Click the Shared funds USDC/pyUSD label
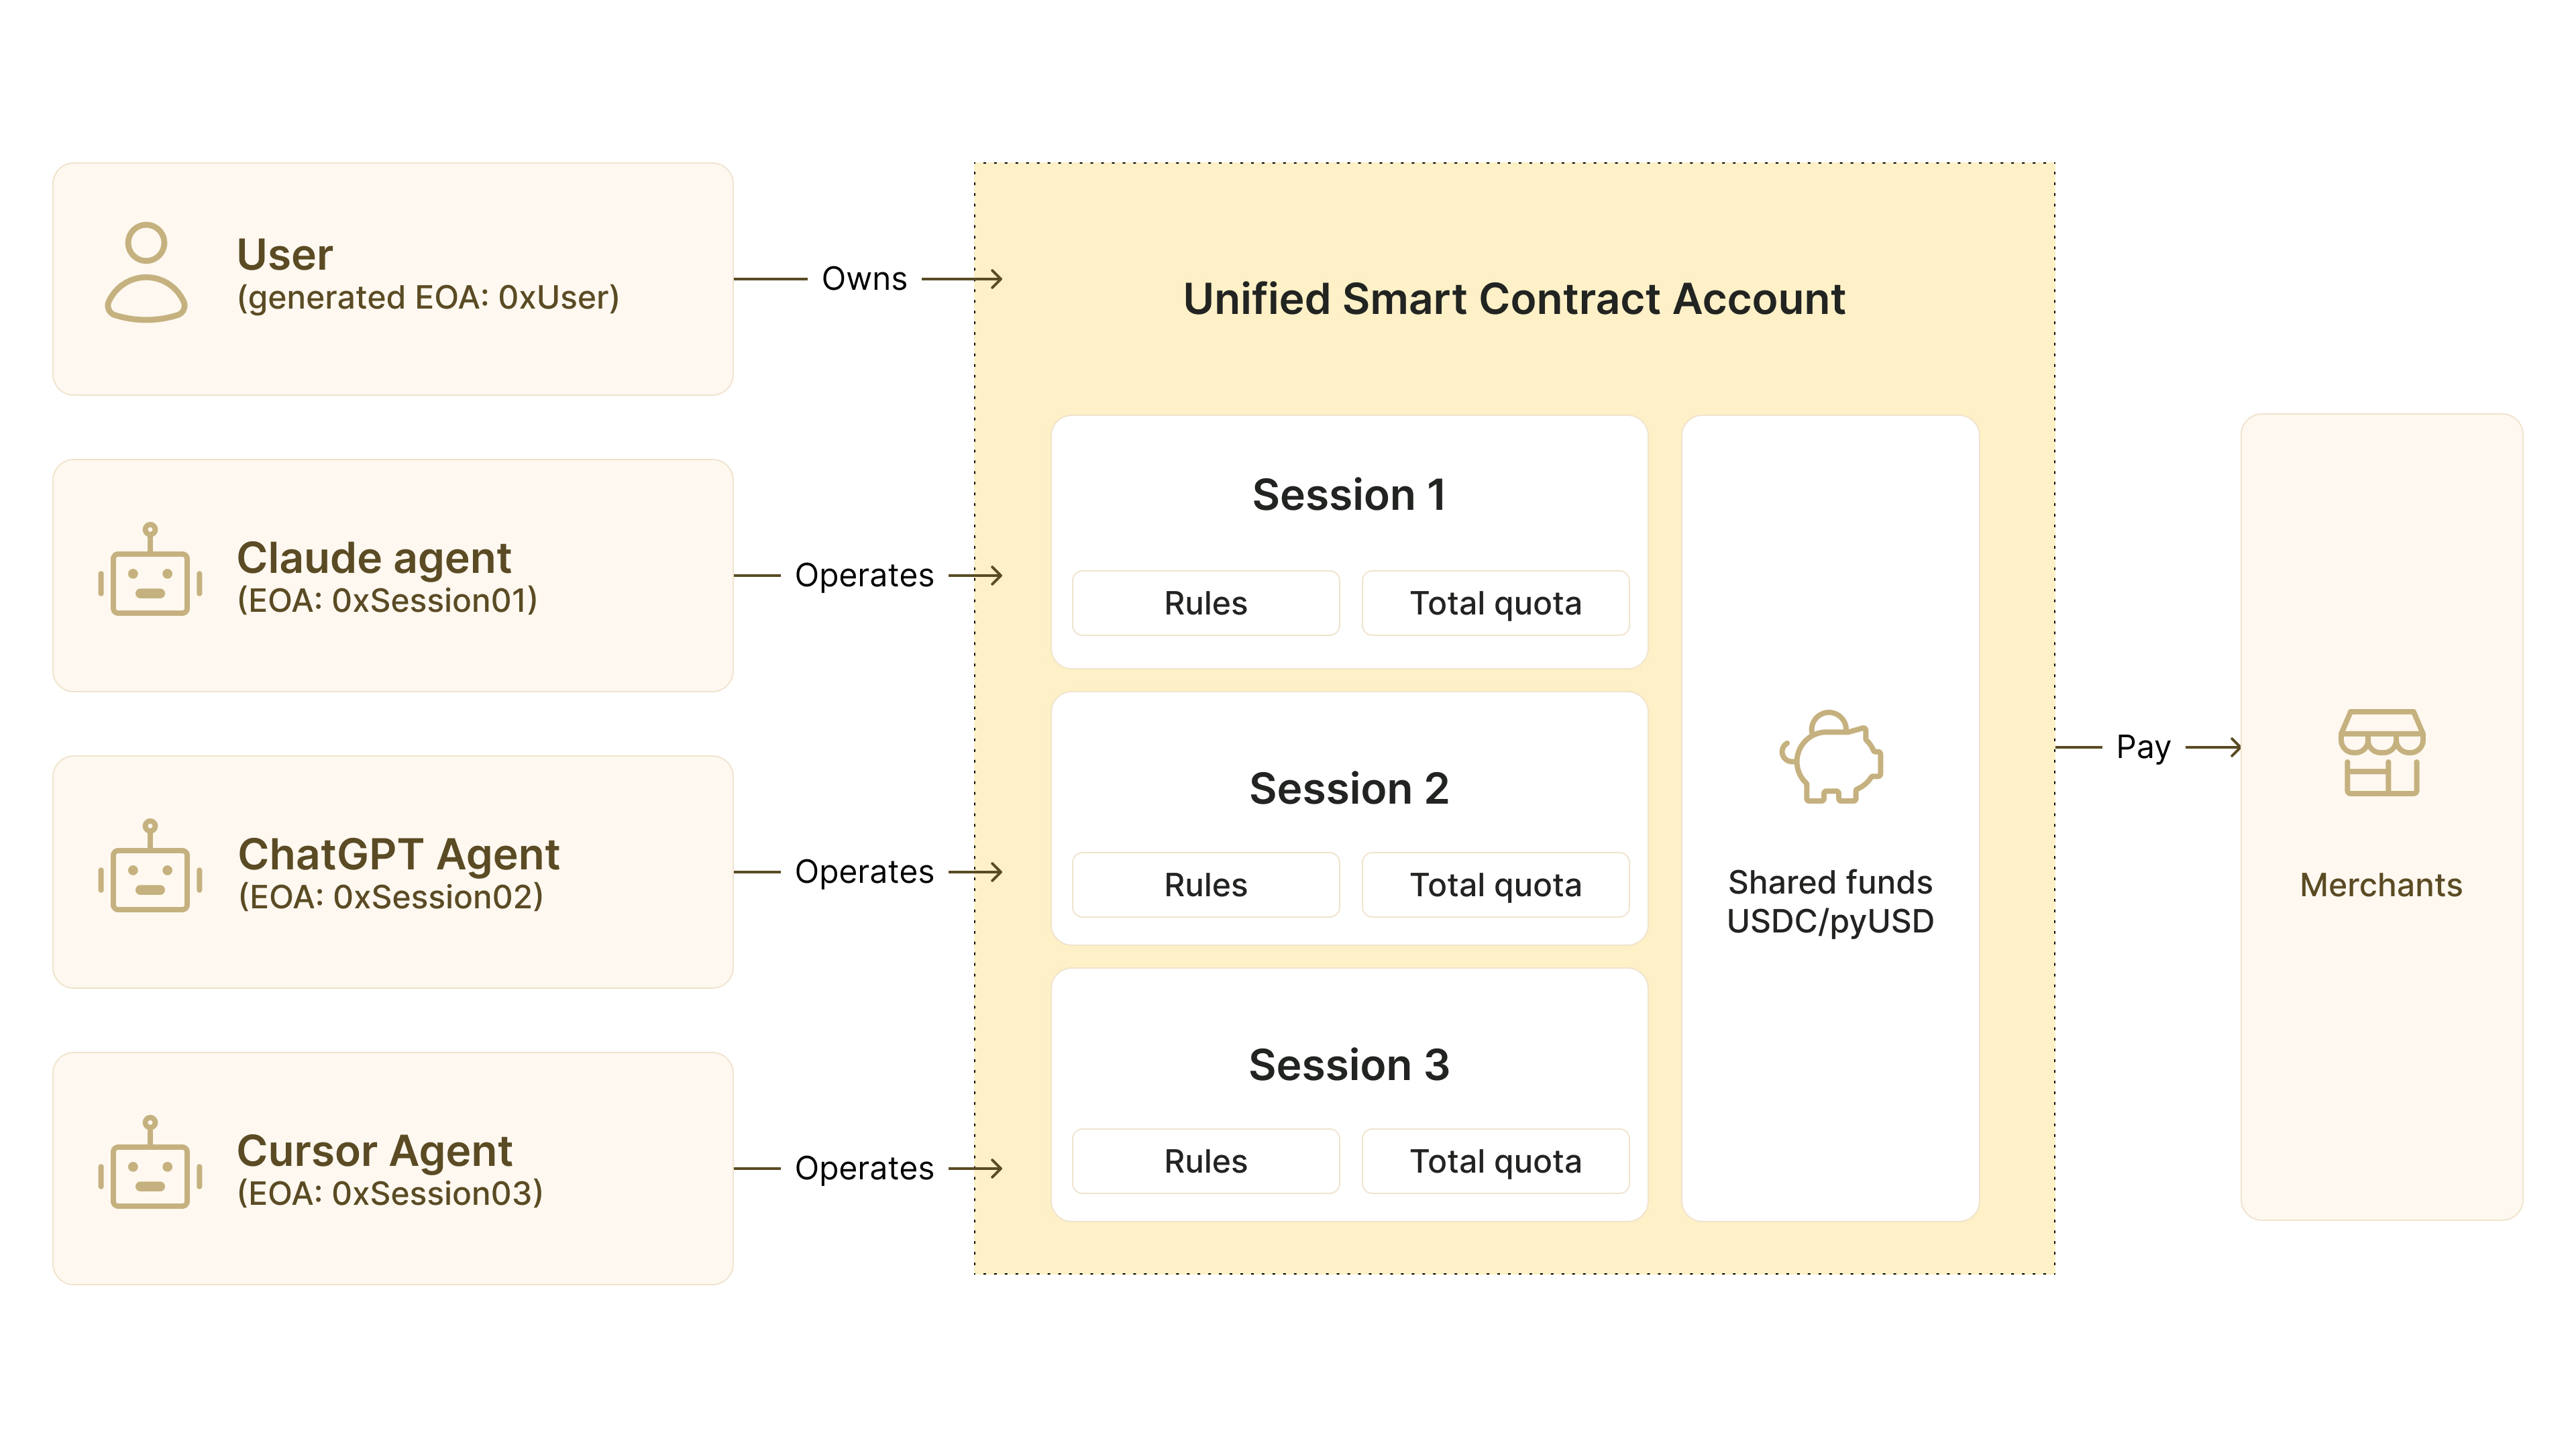Viewport: 2576px width, 1449px height. 1830,902
